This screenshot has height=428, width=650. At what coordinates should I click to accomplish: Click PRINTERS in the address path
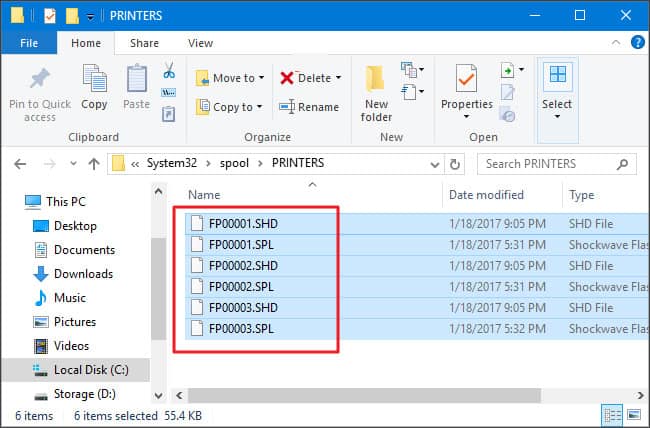pyautogui.click(x=298, y=163)
